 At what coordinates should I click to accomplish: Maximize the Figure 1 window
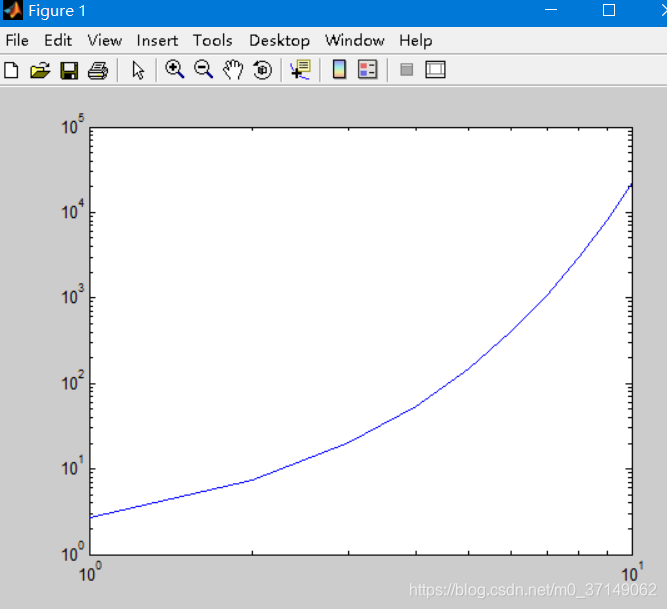(x=609, y=10)
